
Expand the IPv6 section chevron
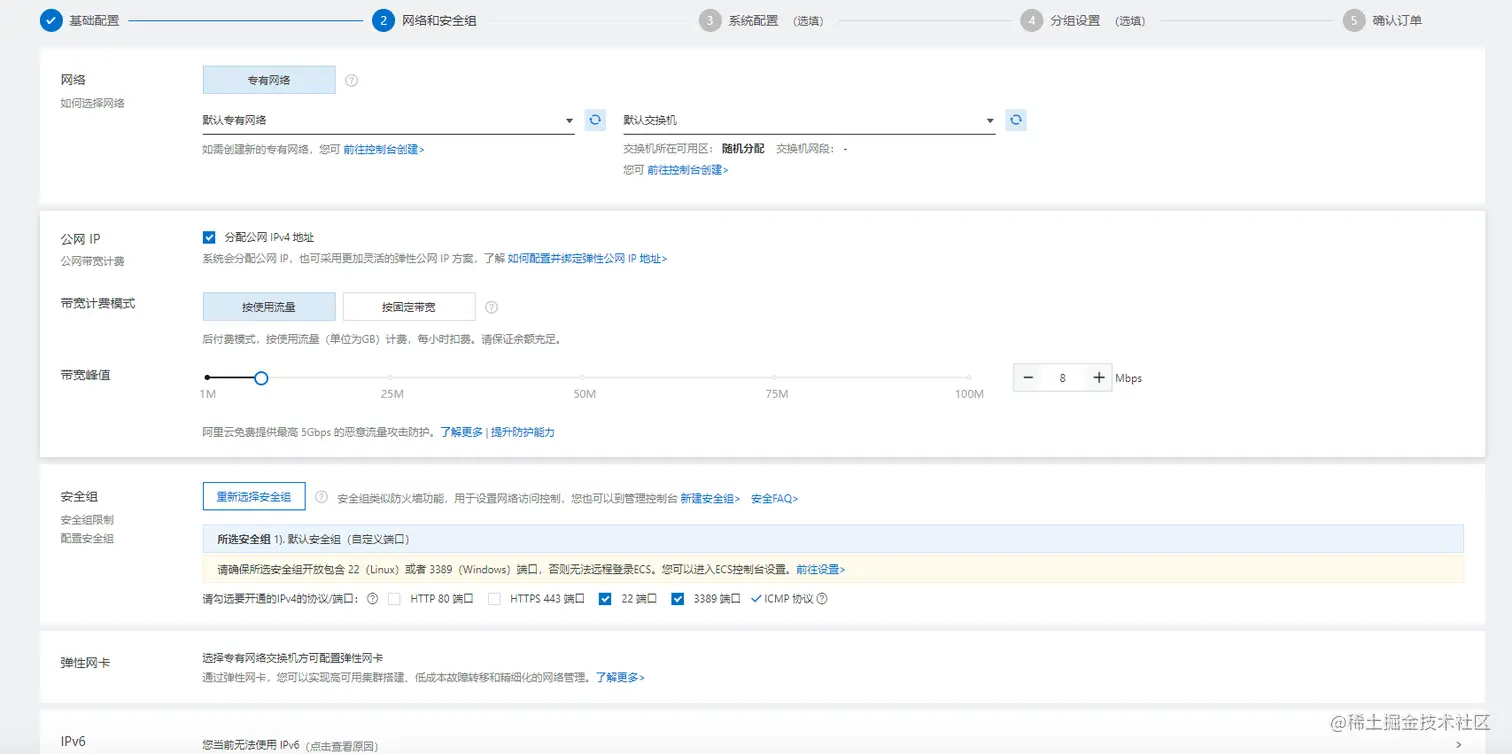[x=1459, y=745]
